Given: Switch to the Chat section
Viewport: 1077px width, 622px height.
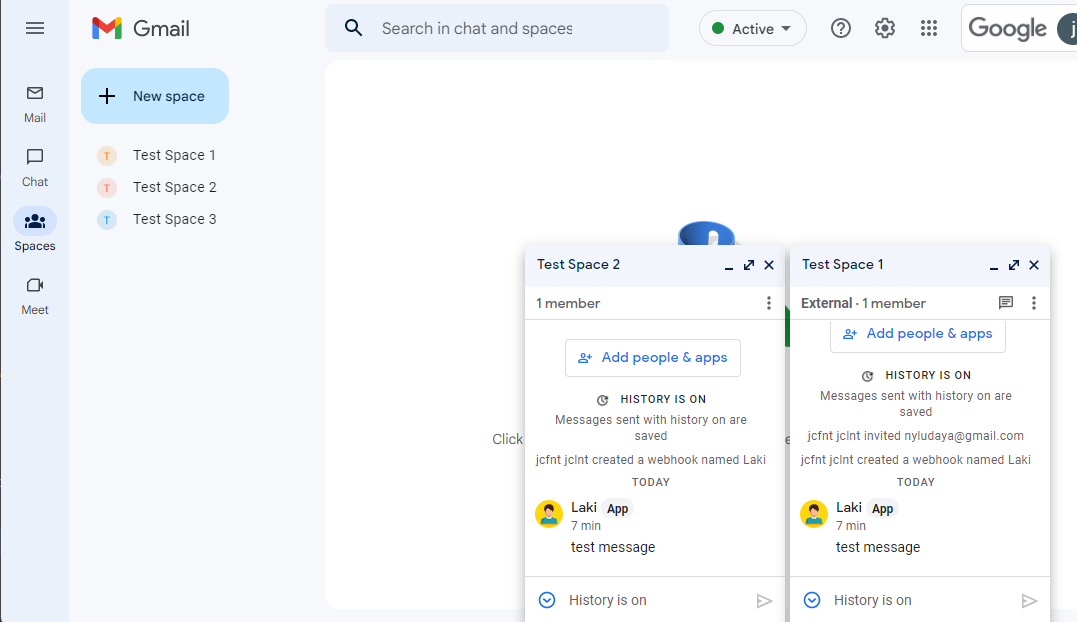Looking at the screenshot, I should coord(35,166).
